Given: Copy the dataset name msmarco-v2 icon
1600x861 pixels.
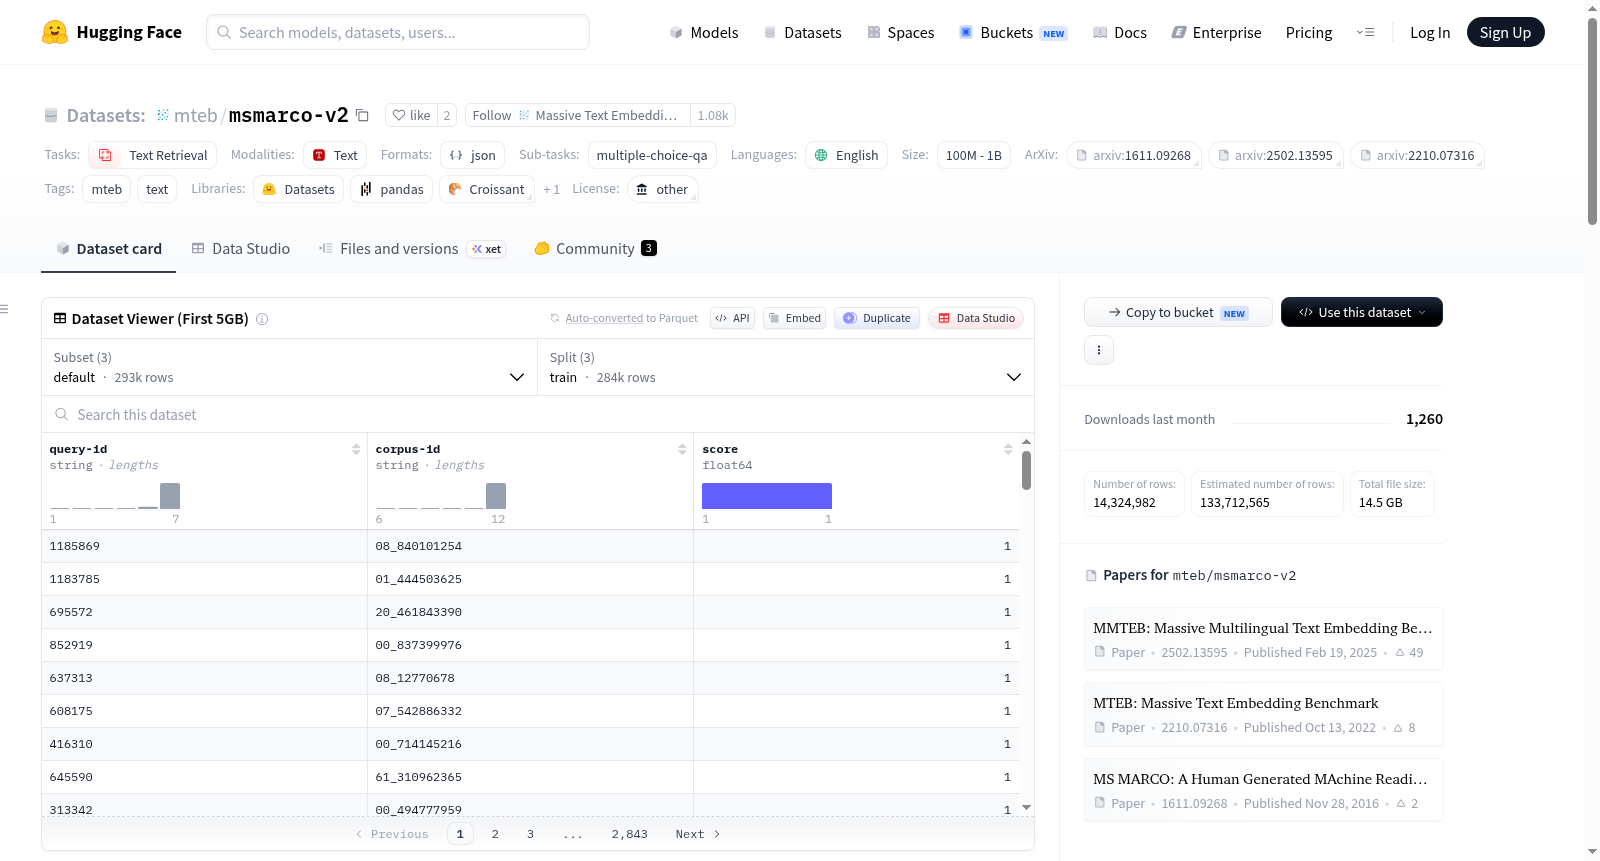Looking at the screenshot, I should 363,116.
